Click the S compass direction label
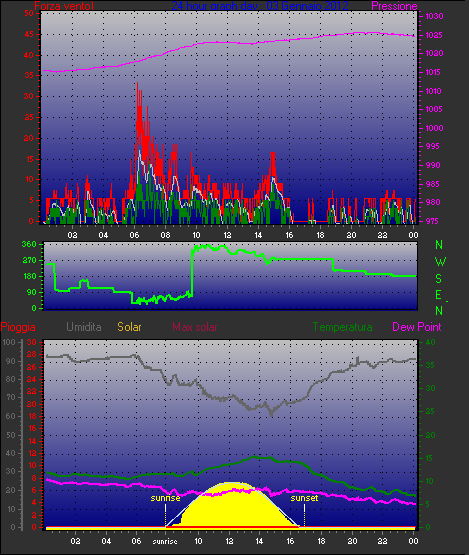 tap(439, 279)
